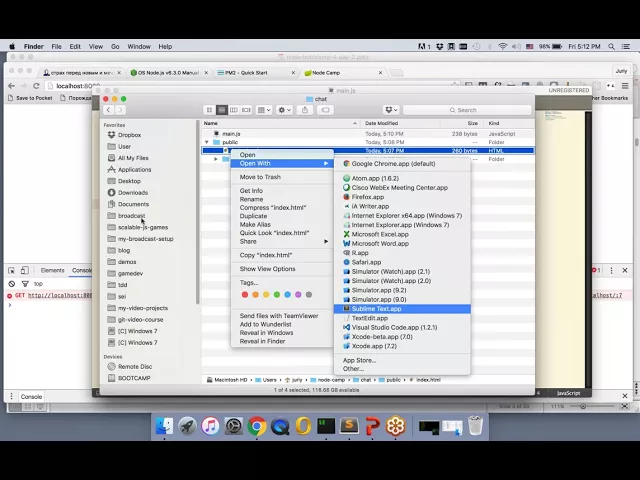Switch Finder to column view

[x=234, y=110]
